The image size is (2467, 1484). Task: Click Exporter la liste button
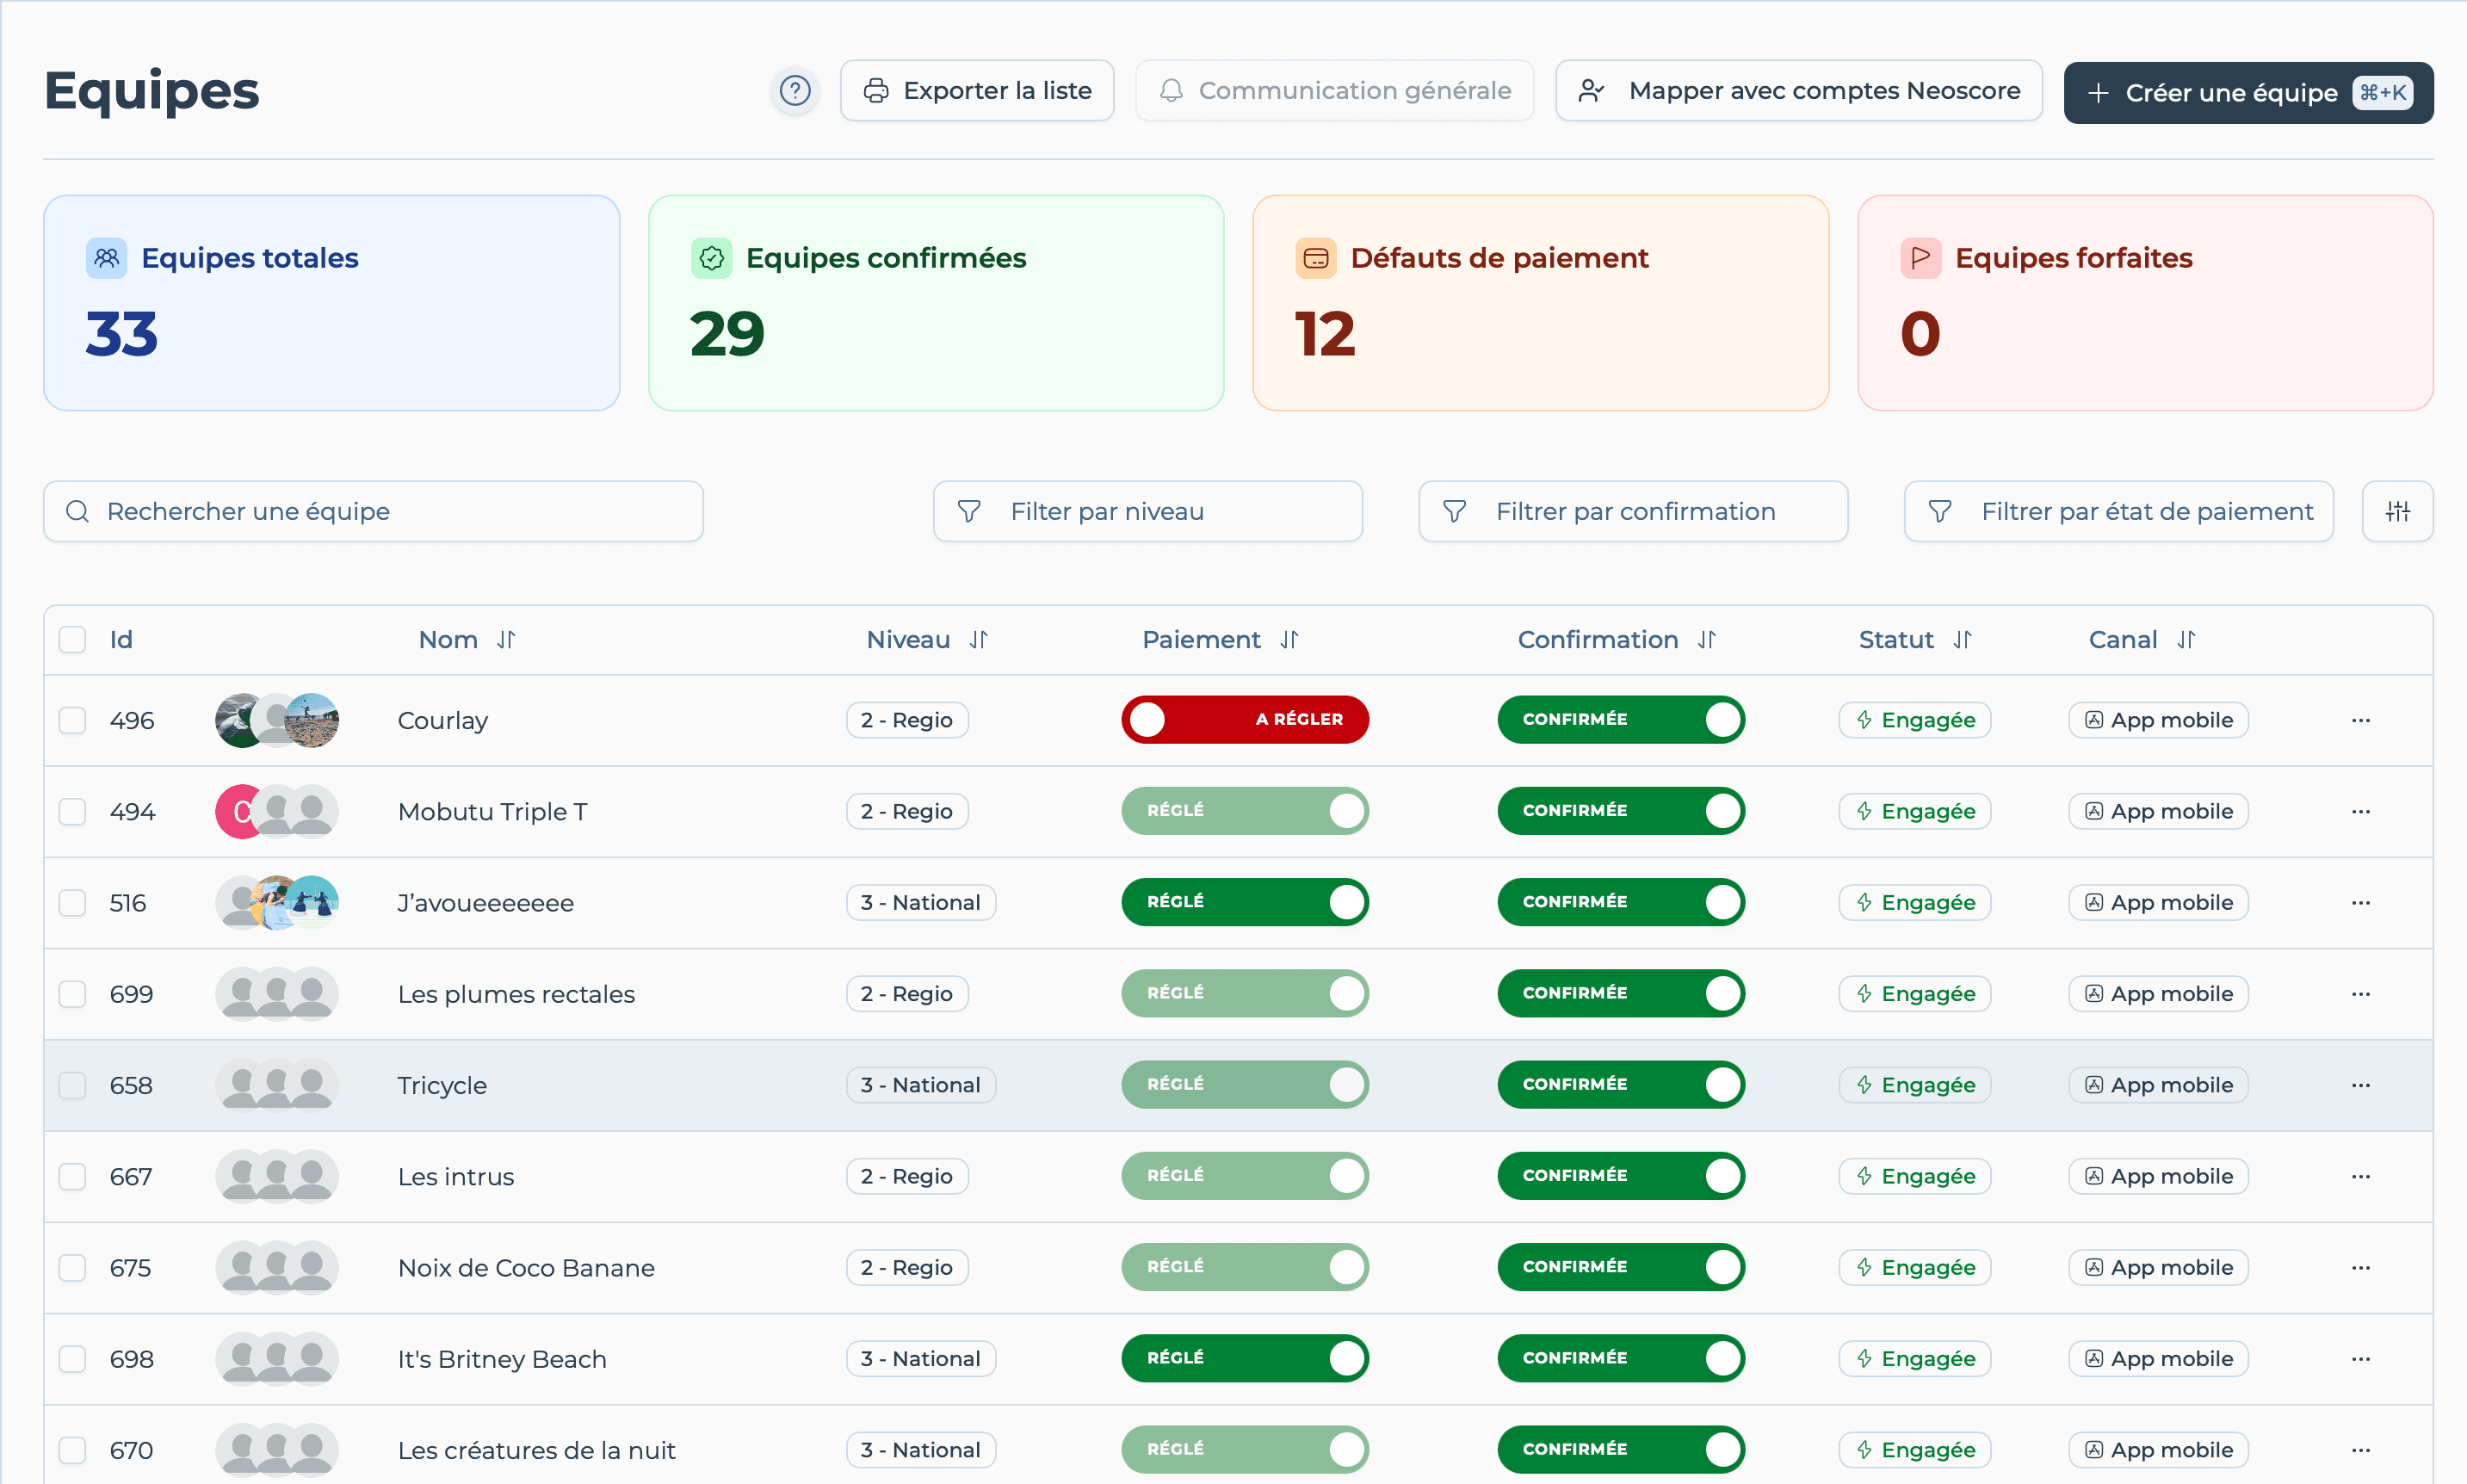pyautogui.click(x=977, y=91)
